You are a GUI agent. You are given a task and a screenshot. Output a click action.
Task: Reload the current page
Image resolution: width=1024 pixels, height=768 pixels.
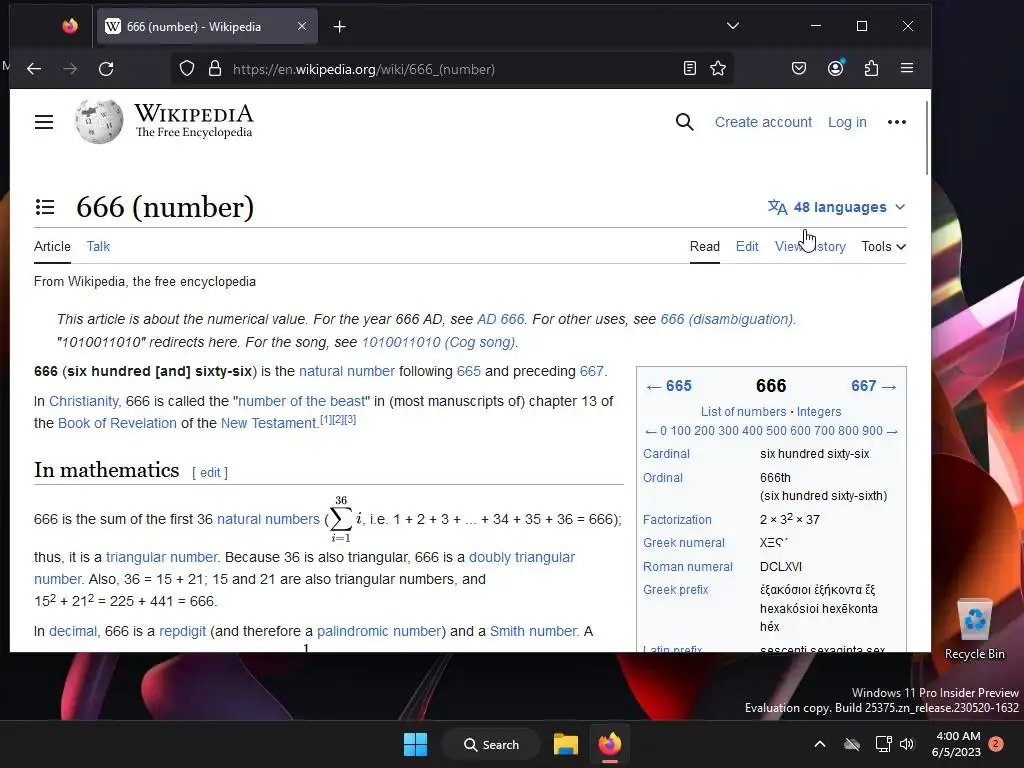click(x=106, y=69)
